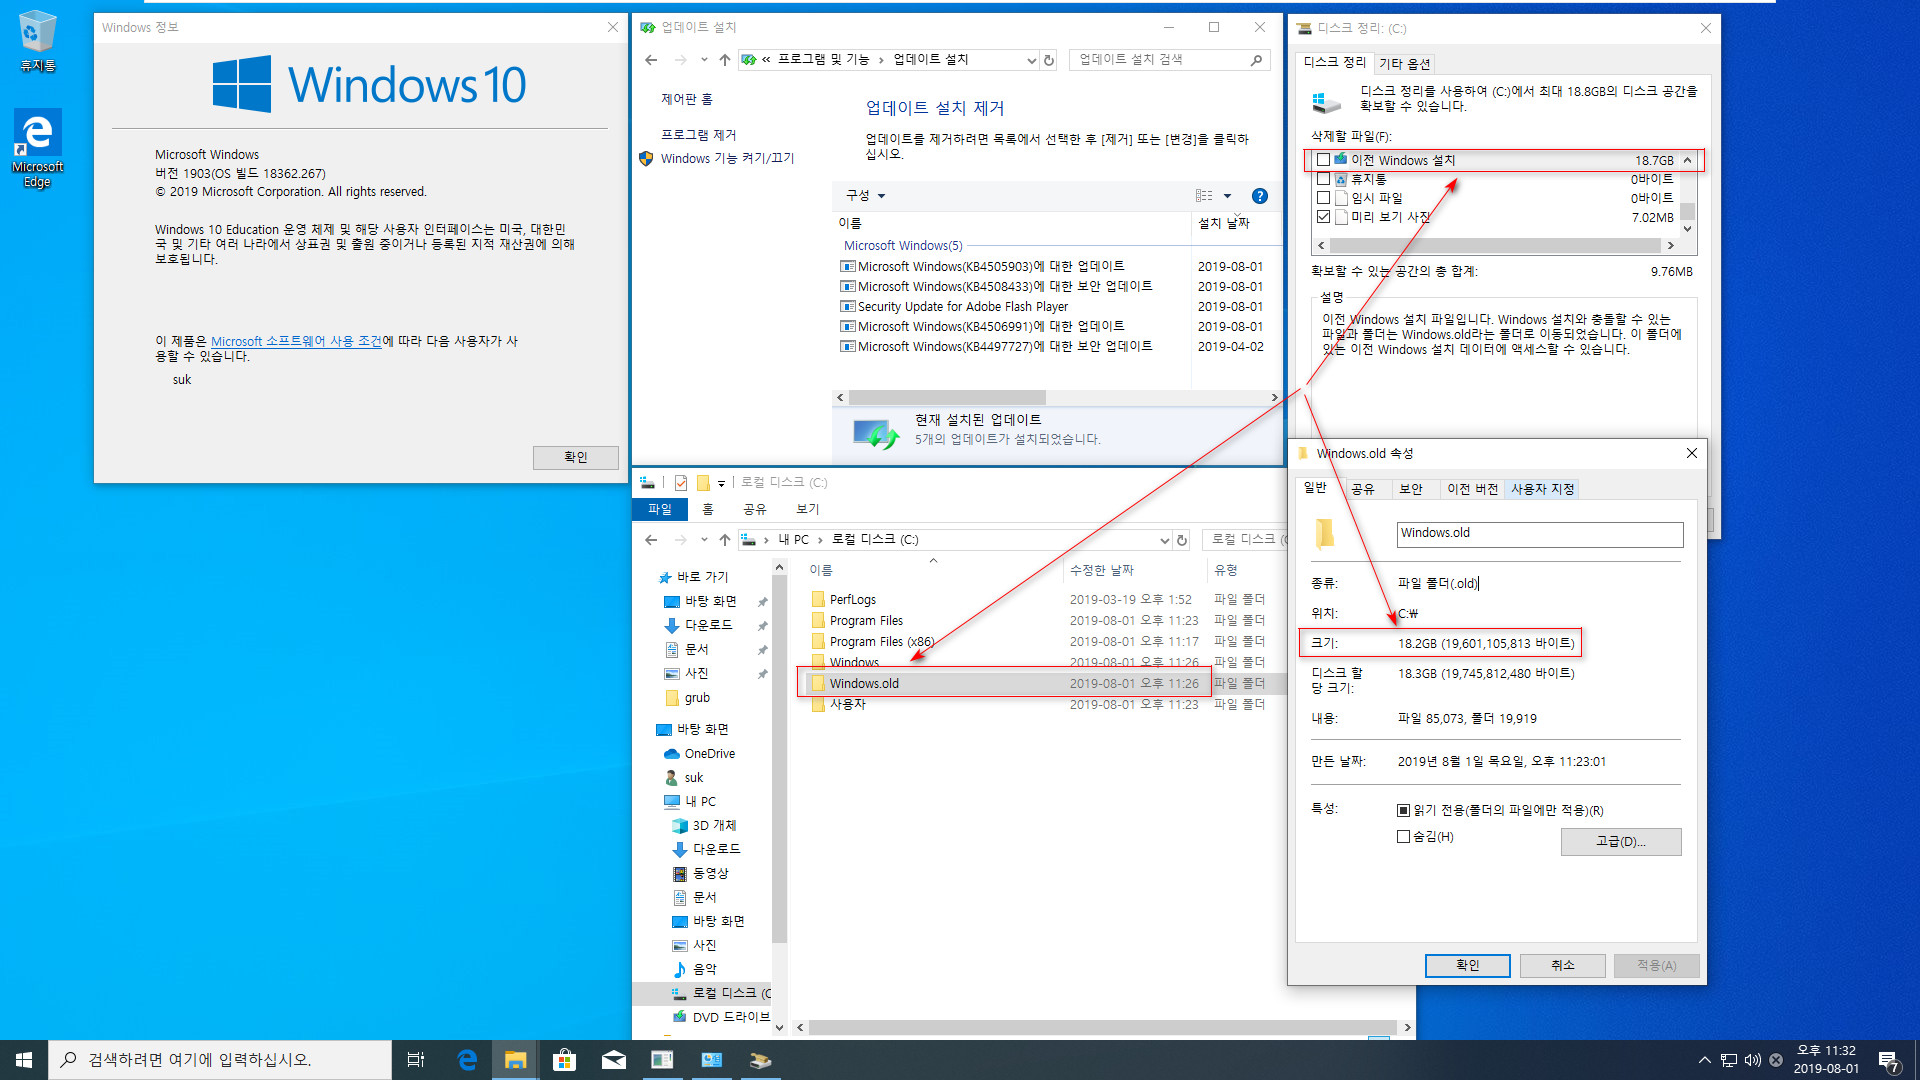1920x1080 pixels.
Task: Refresh the Installed Updates address bar
Action: 1049,60
